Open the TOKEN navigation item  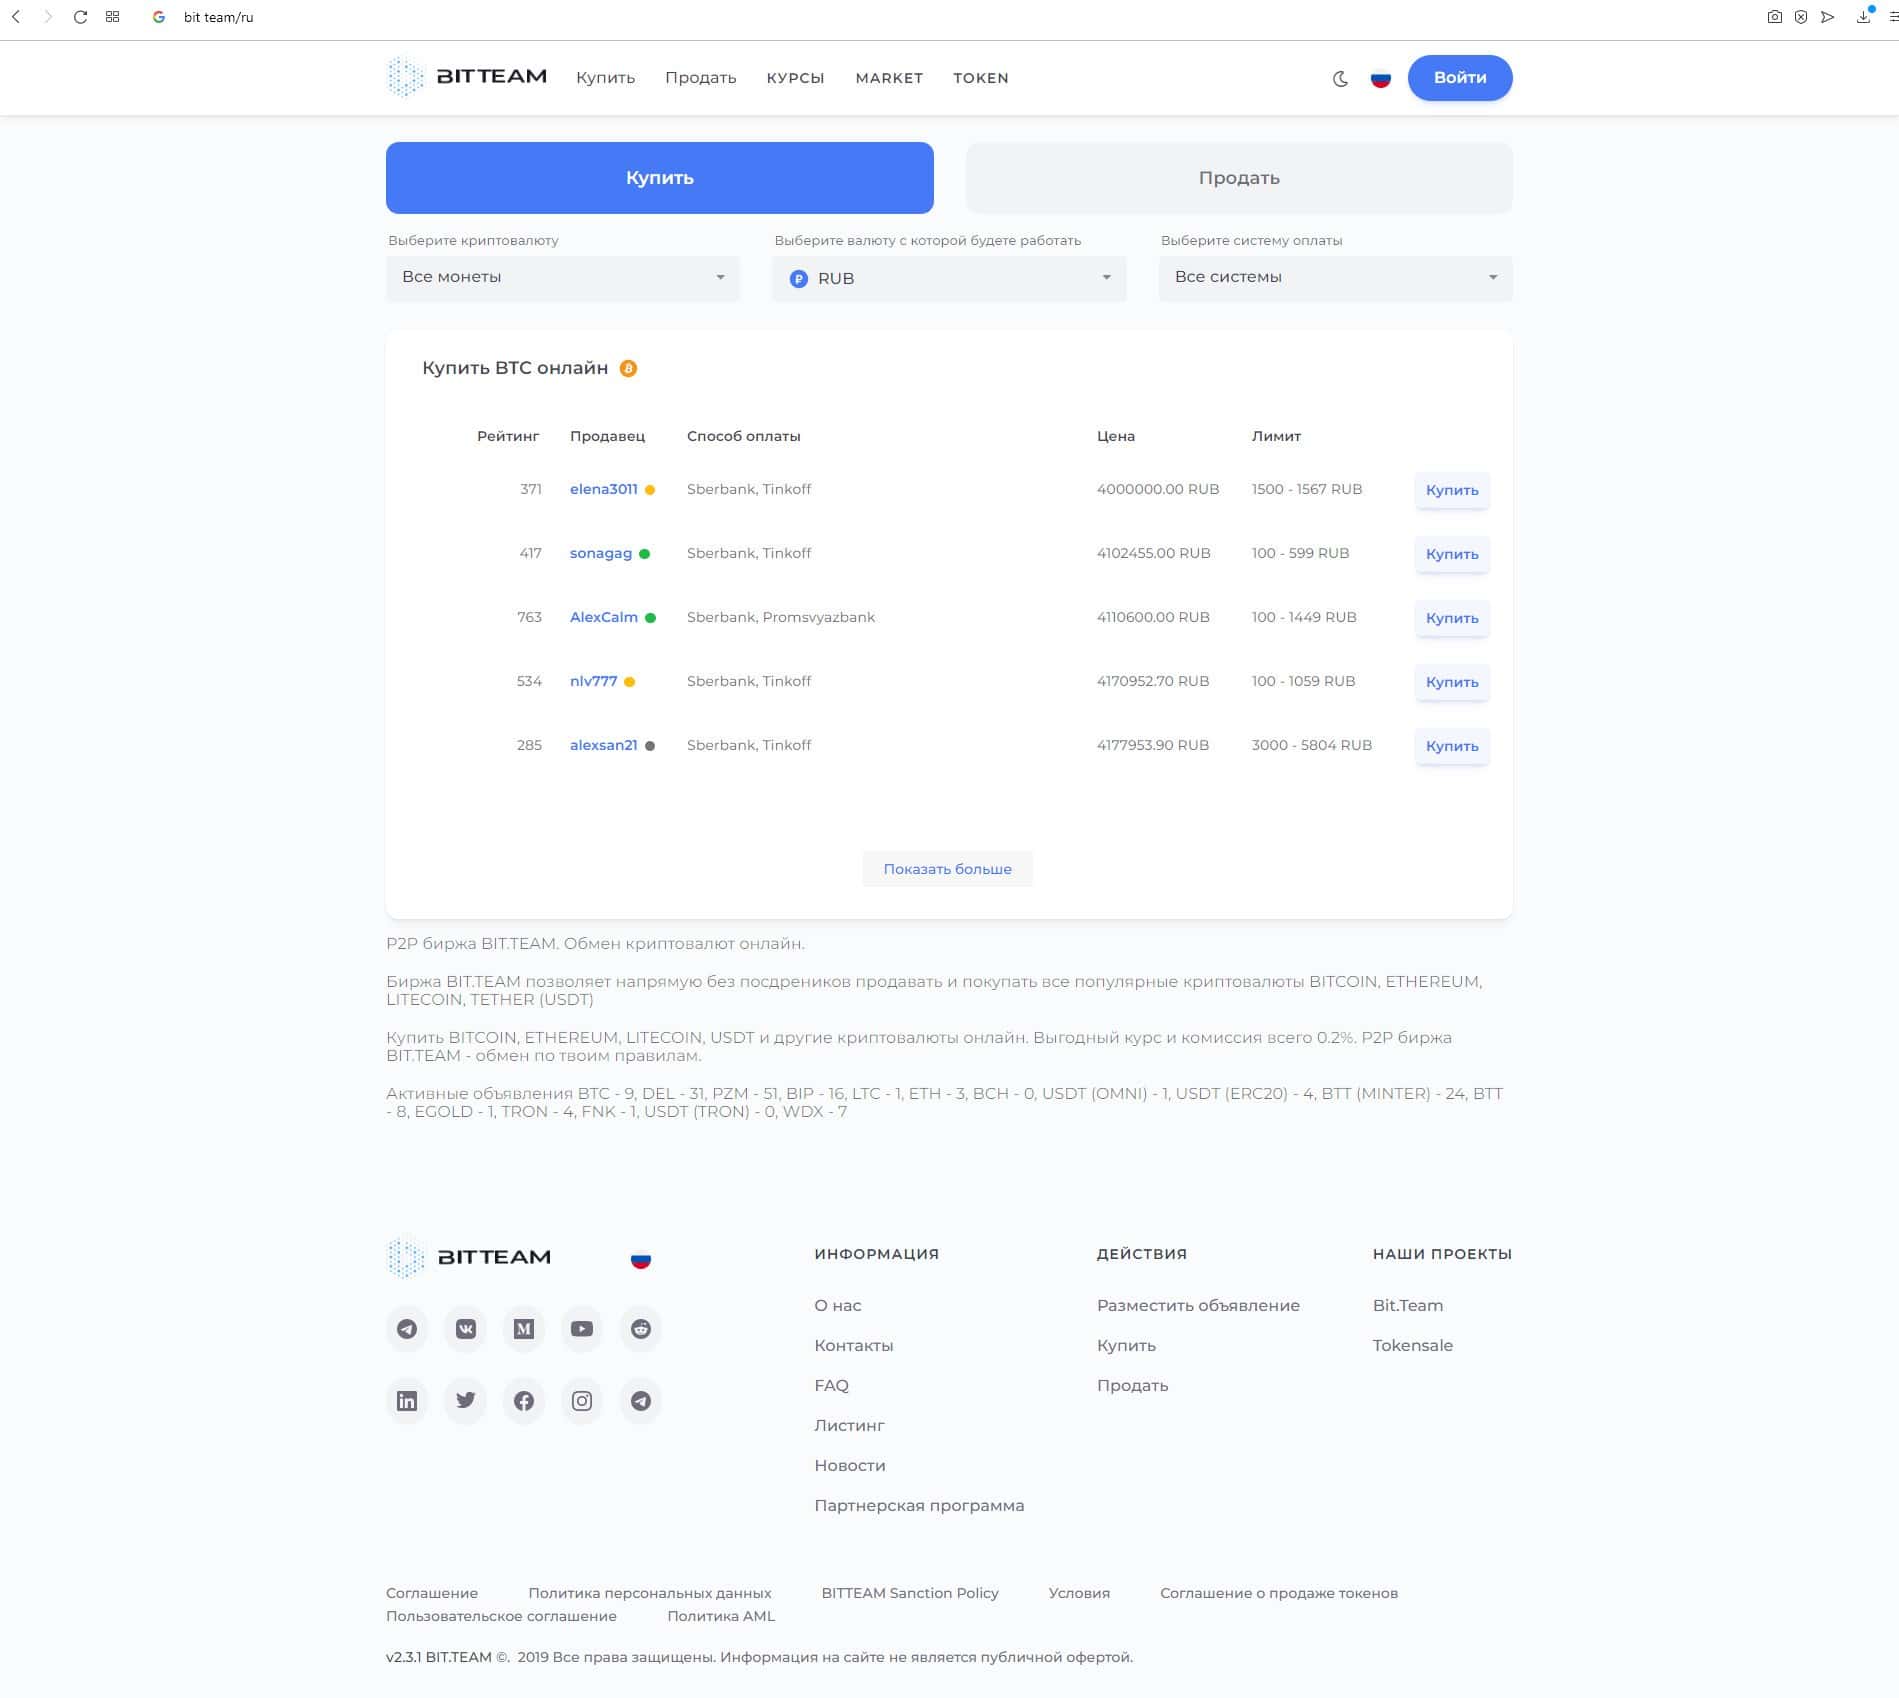click(x=981, y=78)
